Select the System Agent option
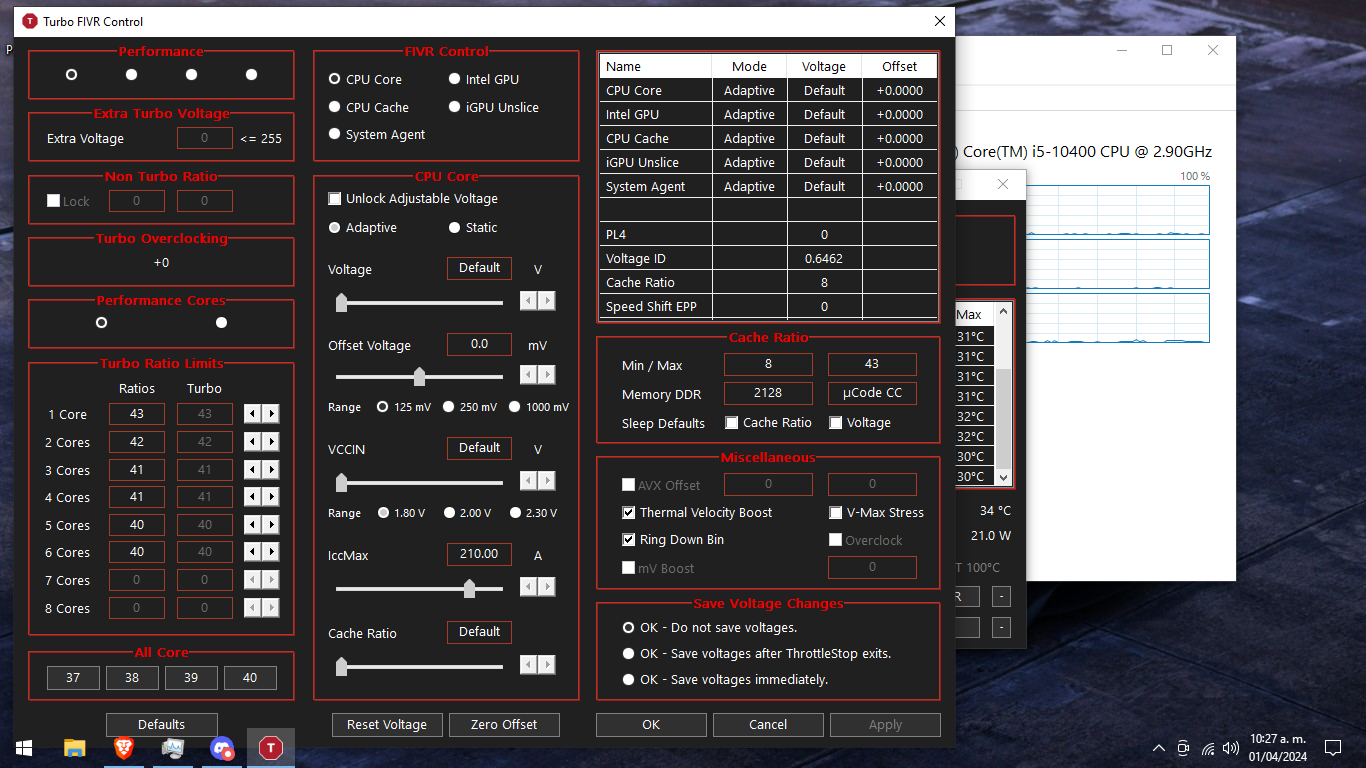 (376, 134)
